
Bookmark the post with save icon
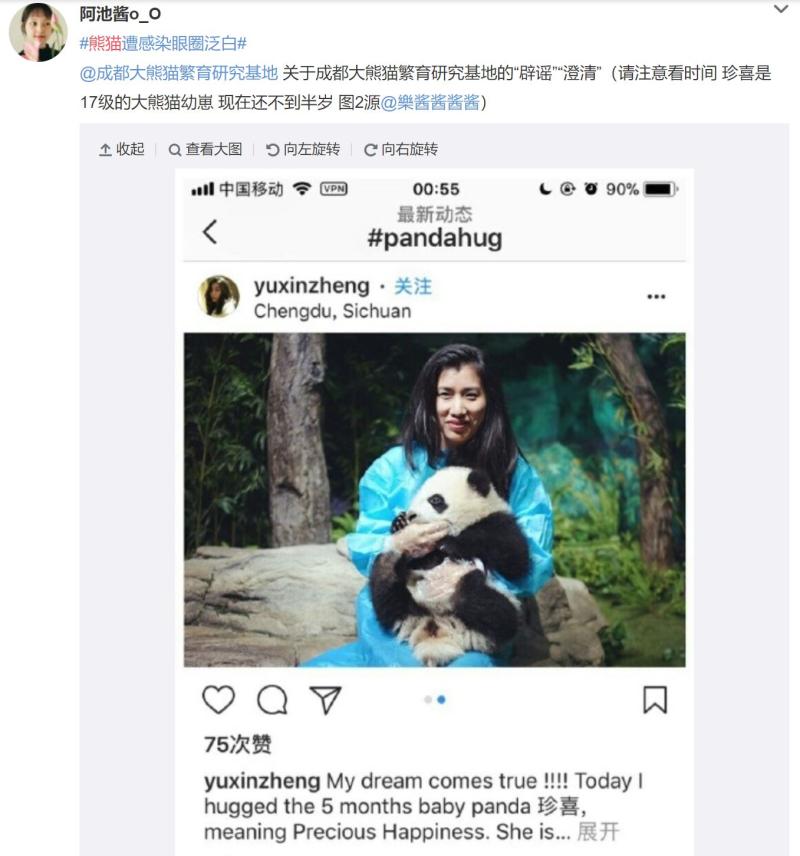(655, 700)
